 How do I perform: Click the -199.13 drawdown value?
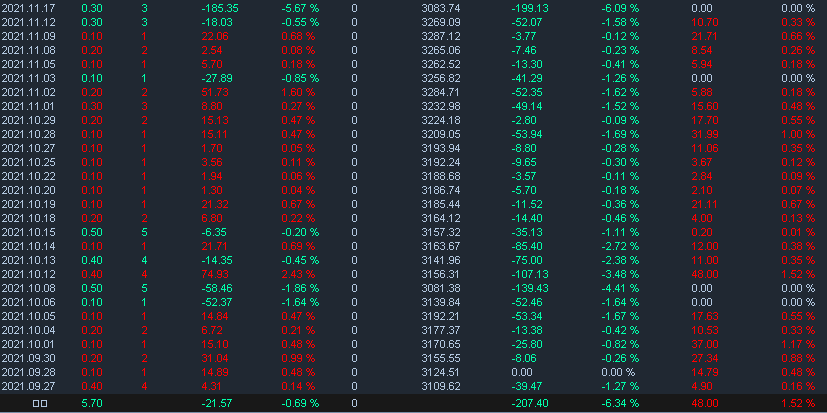point(527,8)
